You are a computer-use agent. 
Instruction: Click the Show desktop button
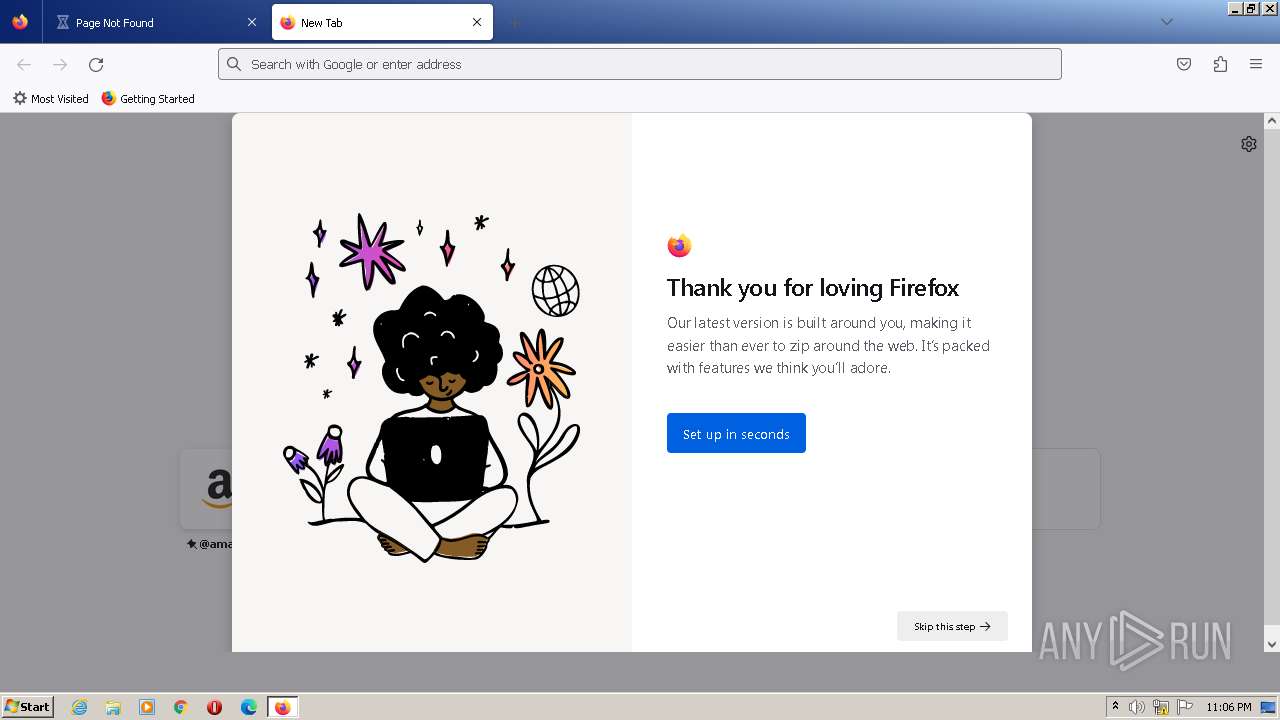pyautogui.click(x=1269, y=707)
